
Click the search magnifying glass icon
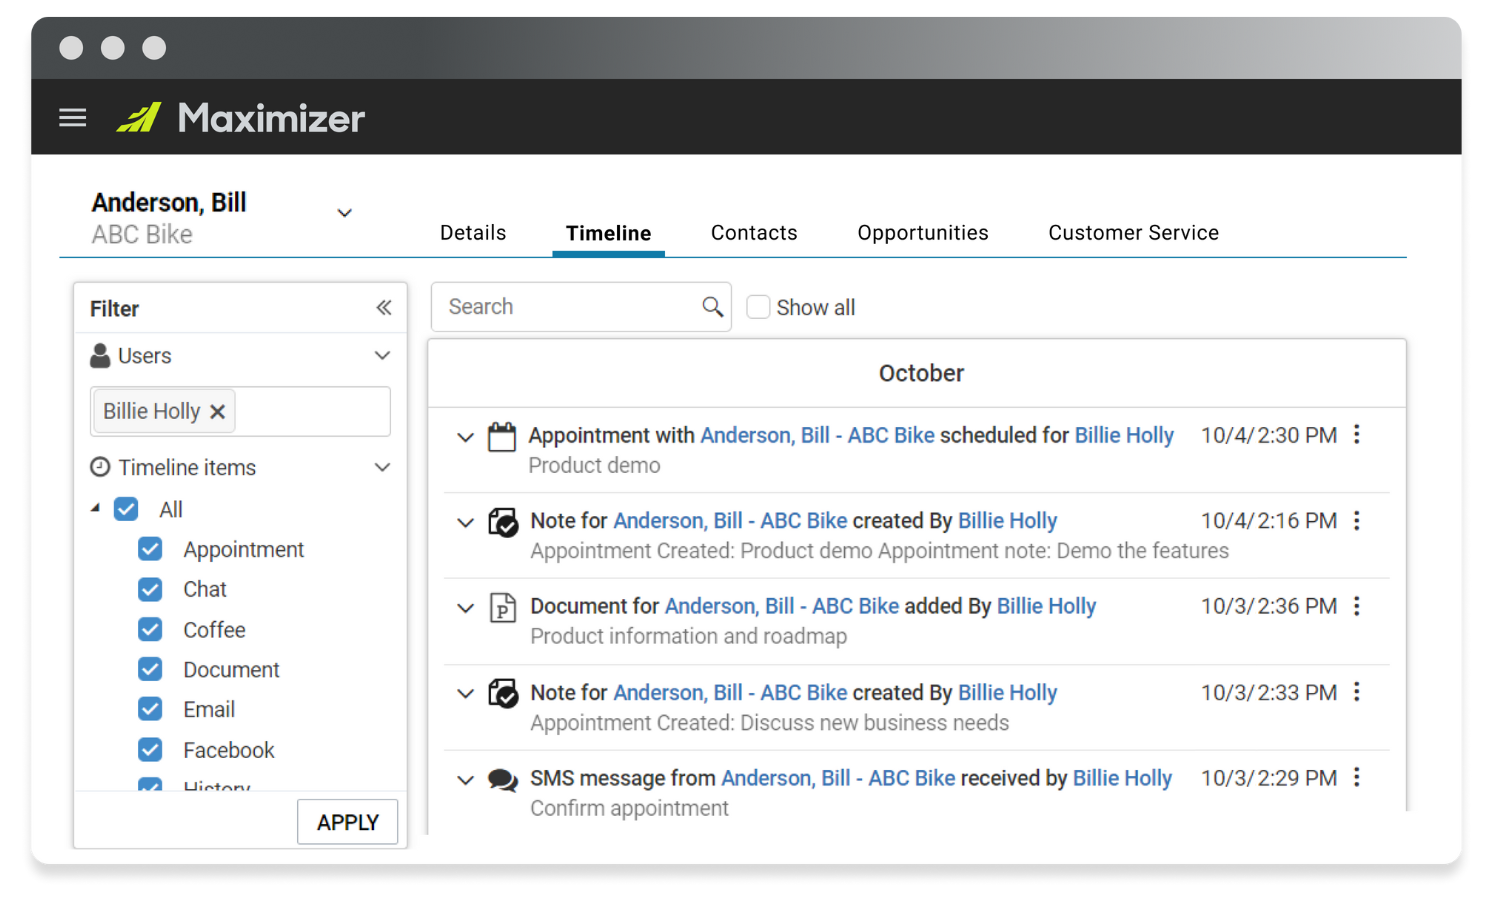coord(712,307)
